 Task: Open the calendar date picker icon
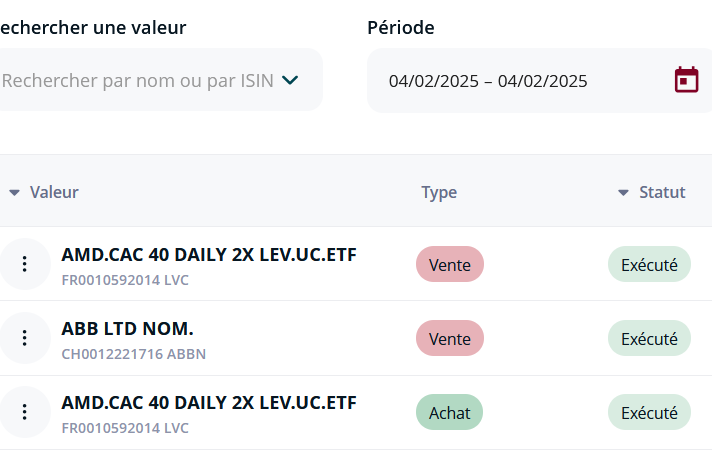tap(686, 80)
